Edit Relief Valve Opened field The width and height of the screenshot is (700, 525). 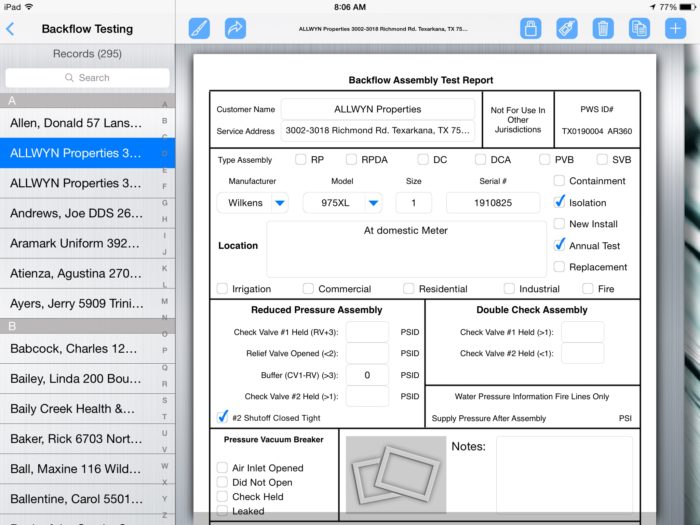click(367, 353)
